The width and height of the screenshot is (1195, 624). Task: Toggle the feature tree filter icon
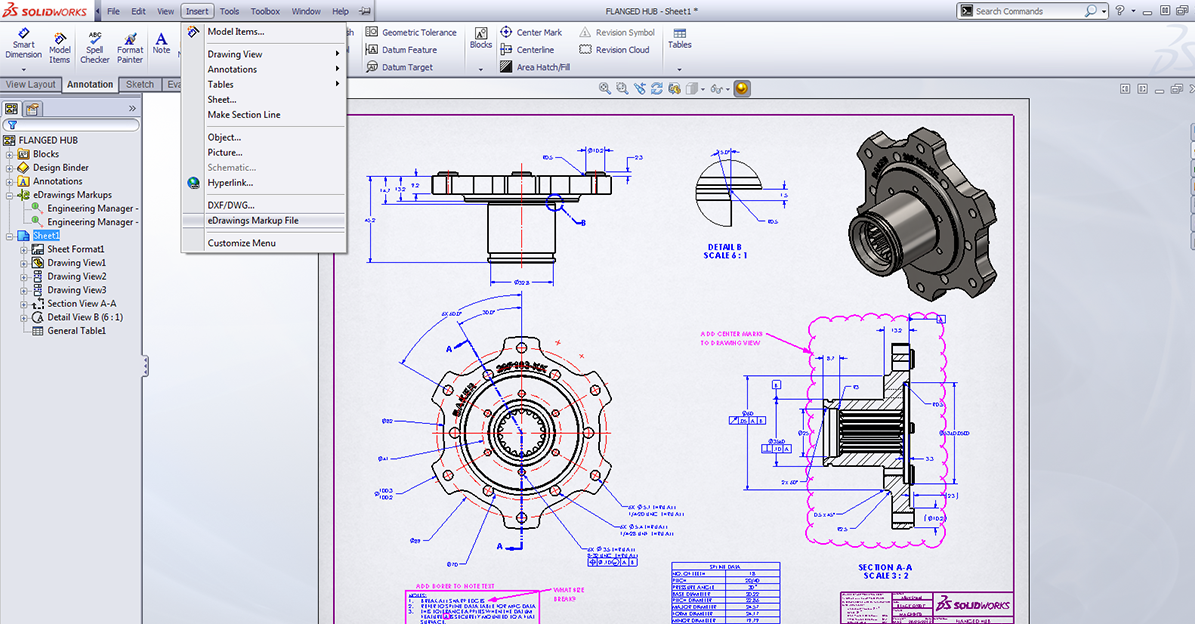12,125
